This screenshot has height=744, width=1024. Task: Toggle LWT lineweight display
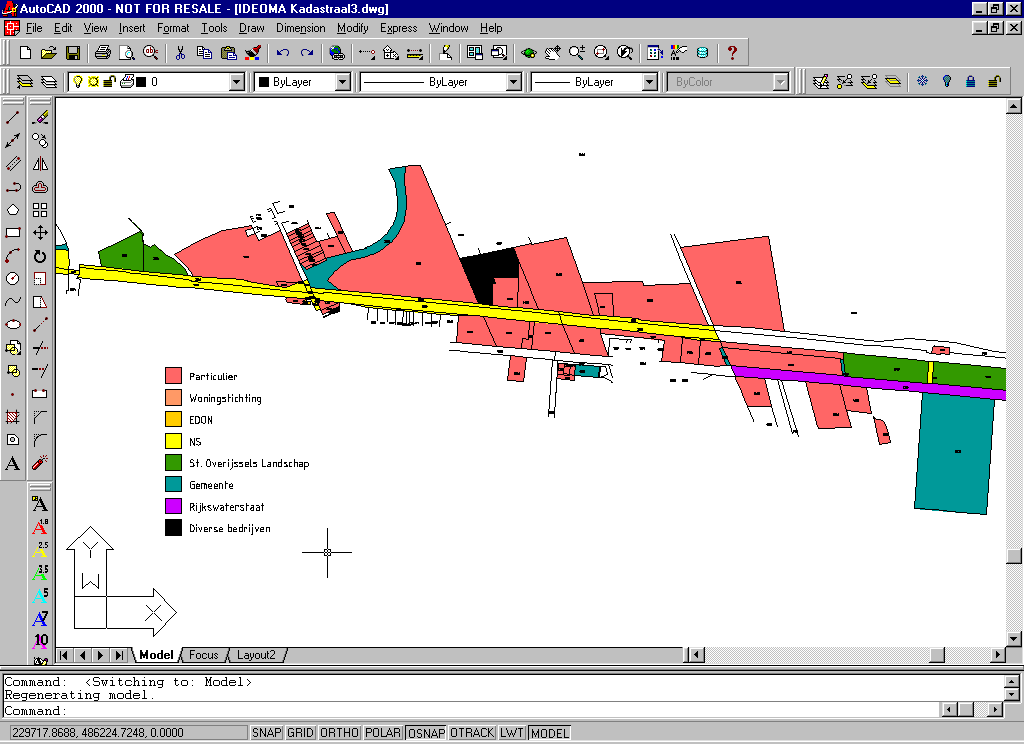(x=512, y=733)
